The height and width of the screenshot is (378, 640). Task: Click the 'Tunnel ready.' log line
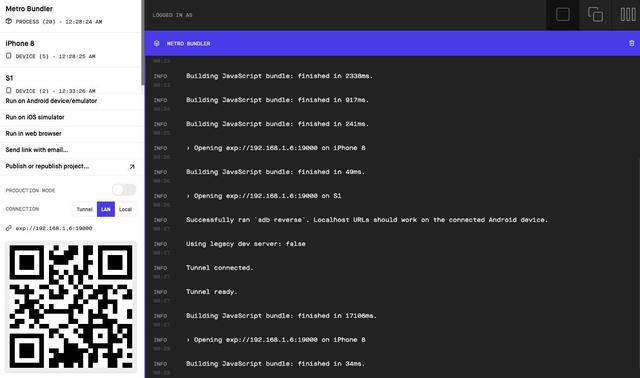point(211,292)
